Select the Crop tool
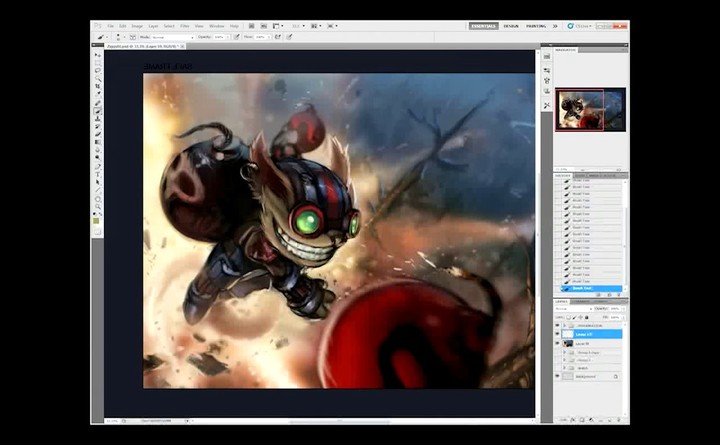Image resolution: width=720 pixels, height=445 pixels. [97, 86]
